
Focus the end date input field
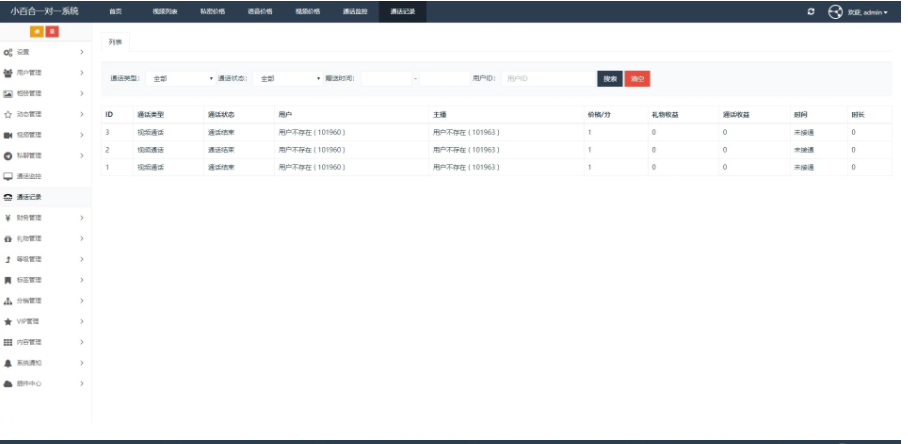(445, 79)
